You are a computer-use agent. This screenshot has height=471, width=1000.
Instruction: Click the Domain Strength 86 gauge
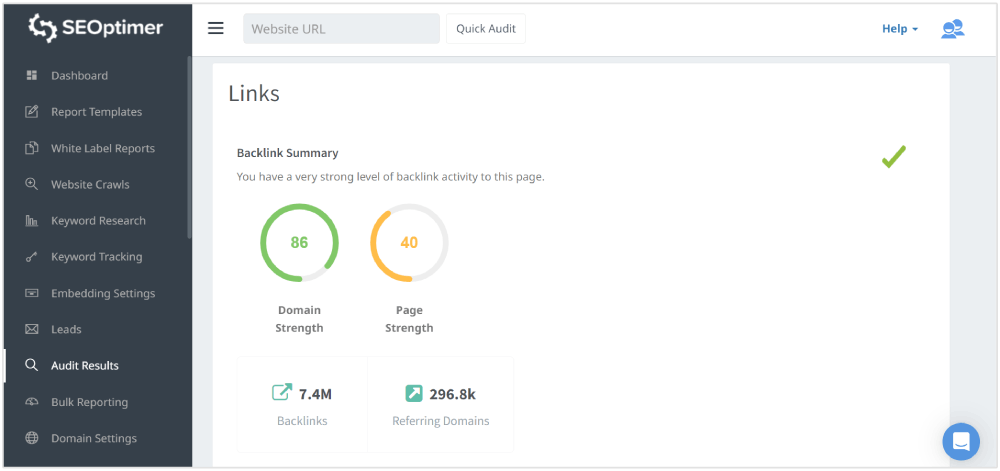(x=299, y=243)
